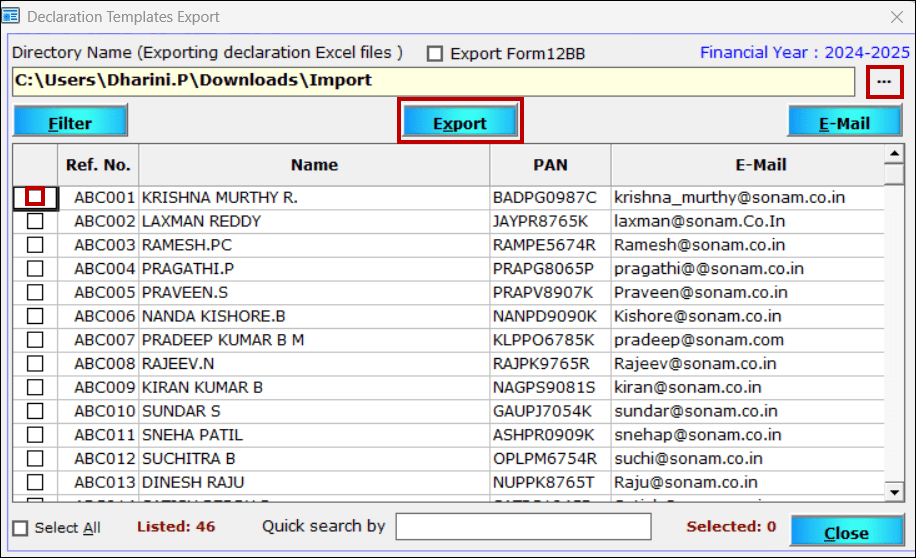
Task: Click the PAN value RAMPE5674R
Action: coord(544,245)
